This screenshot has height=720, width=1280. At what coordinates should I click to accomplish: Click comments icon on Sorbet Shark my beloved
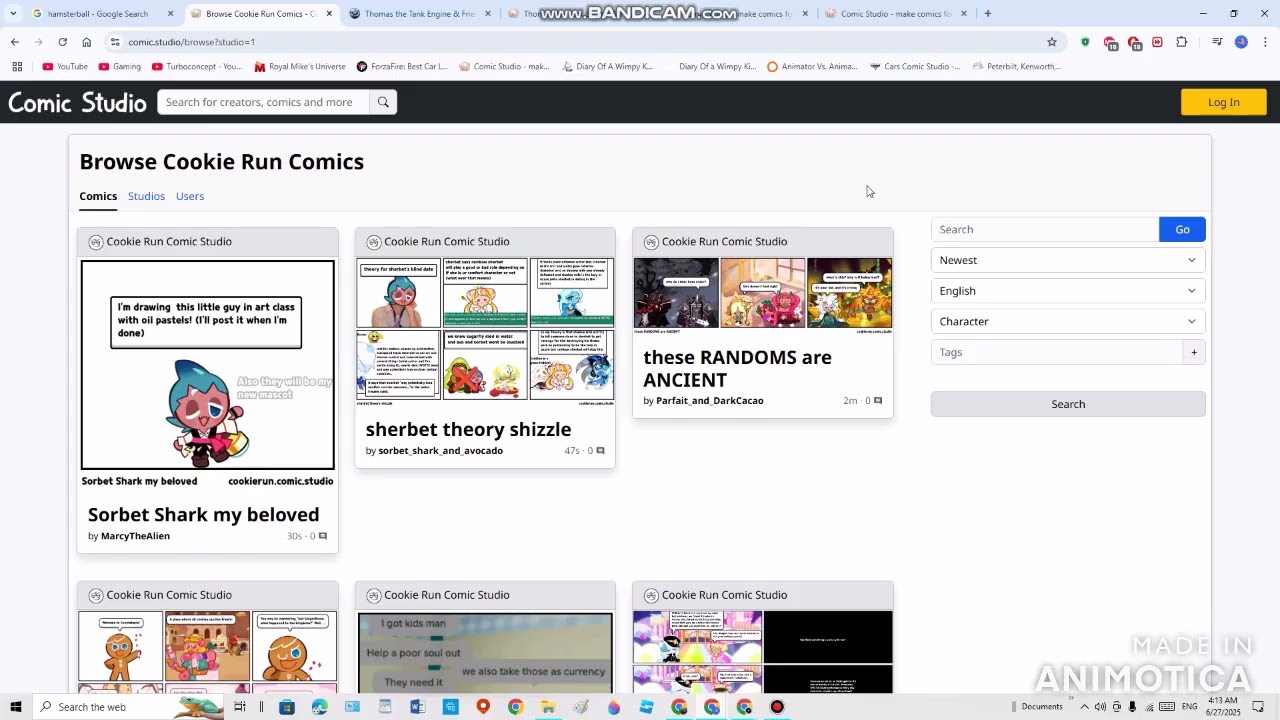pyautogui.click(x=322, y=536)
